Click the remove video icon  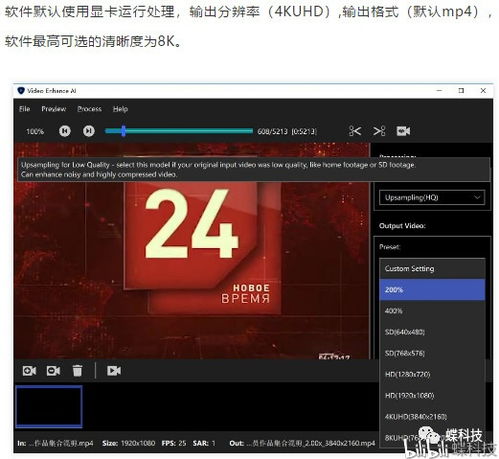(x=53, y=371)
